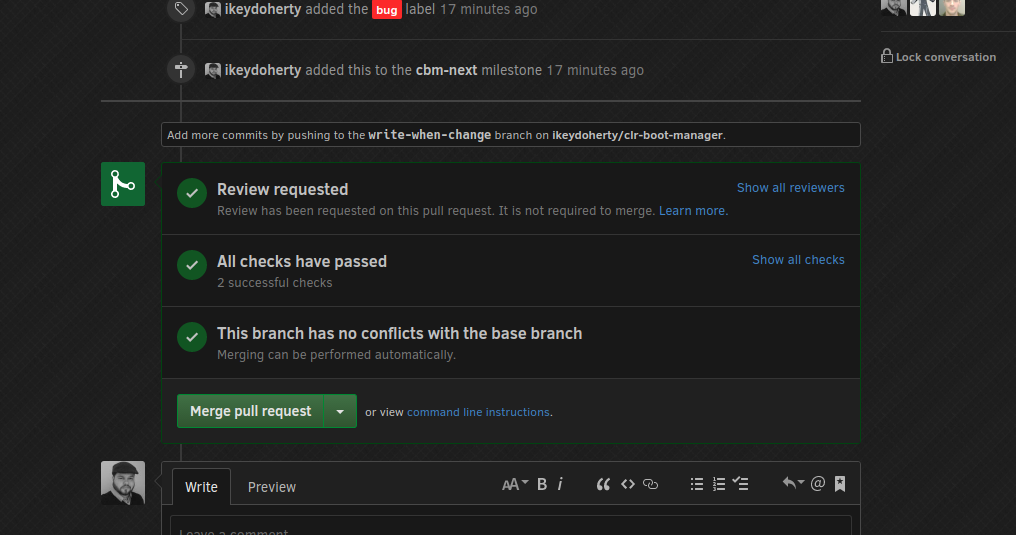Click 'Merging can be performed automatically.' text
The image size is (1016, 535).
click(336, 354)
